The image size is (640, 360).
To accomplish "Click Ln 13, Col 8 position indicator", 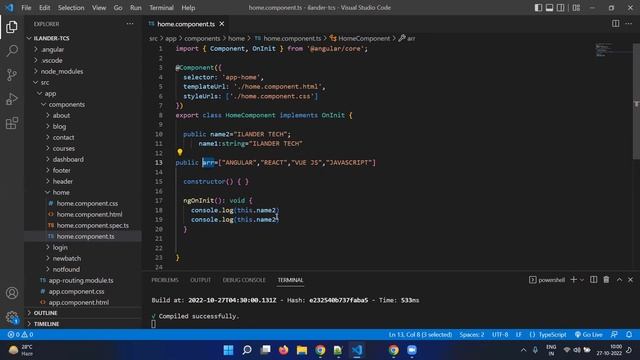I will pos(420,334).
